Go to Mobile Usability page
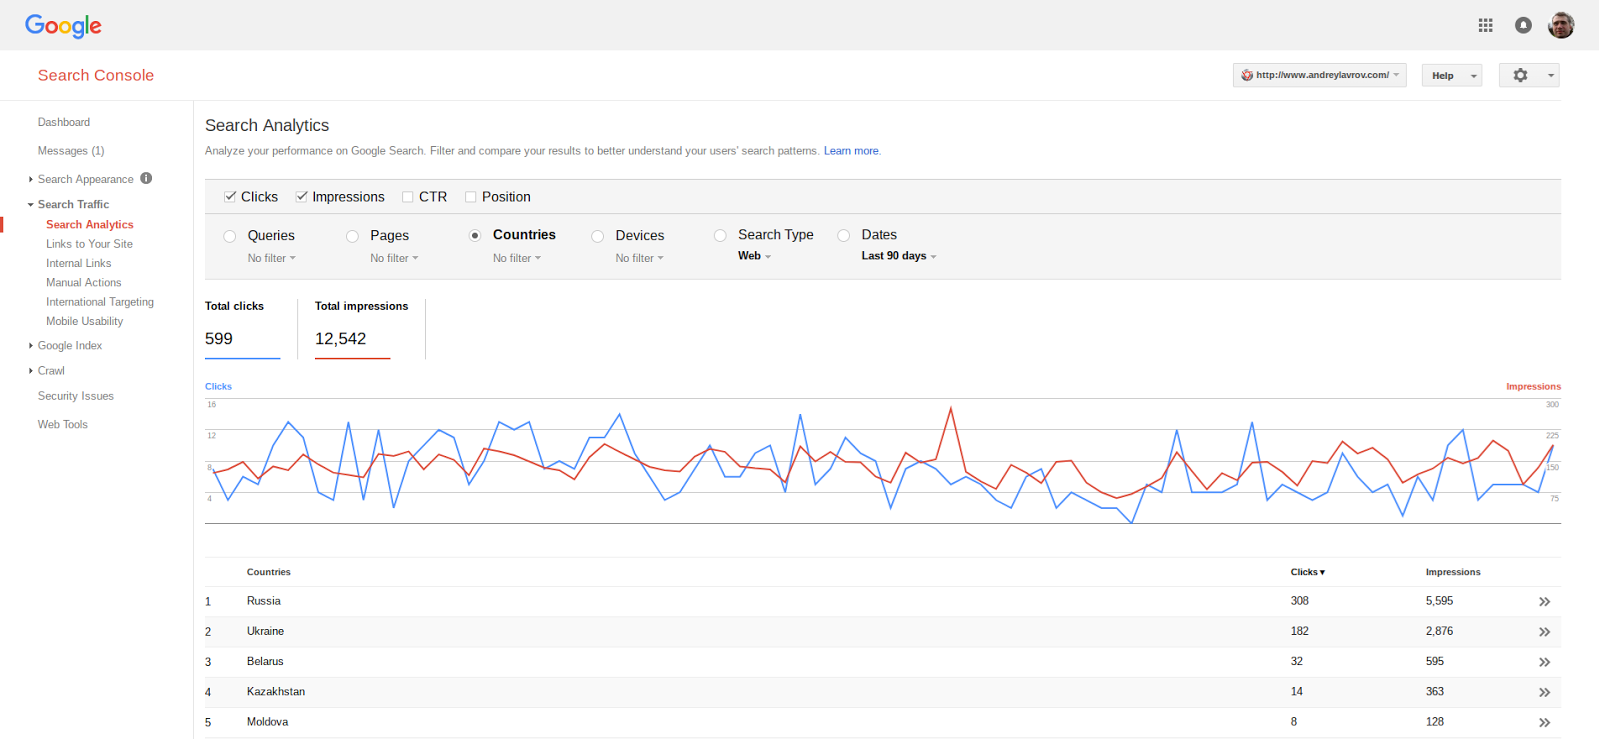The image size is (1600, 739). click(84, 321)
